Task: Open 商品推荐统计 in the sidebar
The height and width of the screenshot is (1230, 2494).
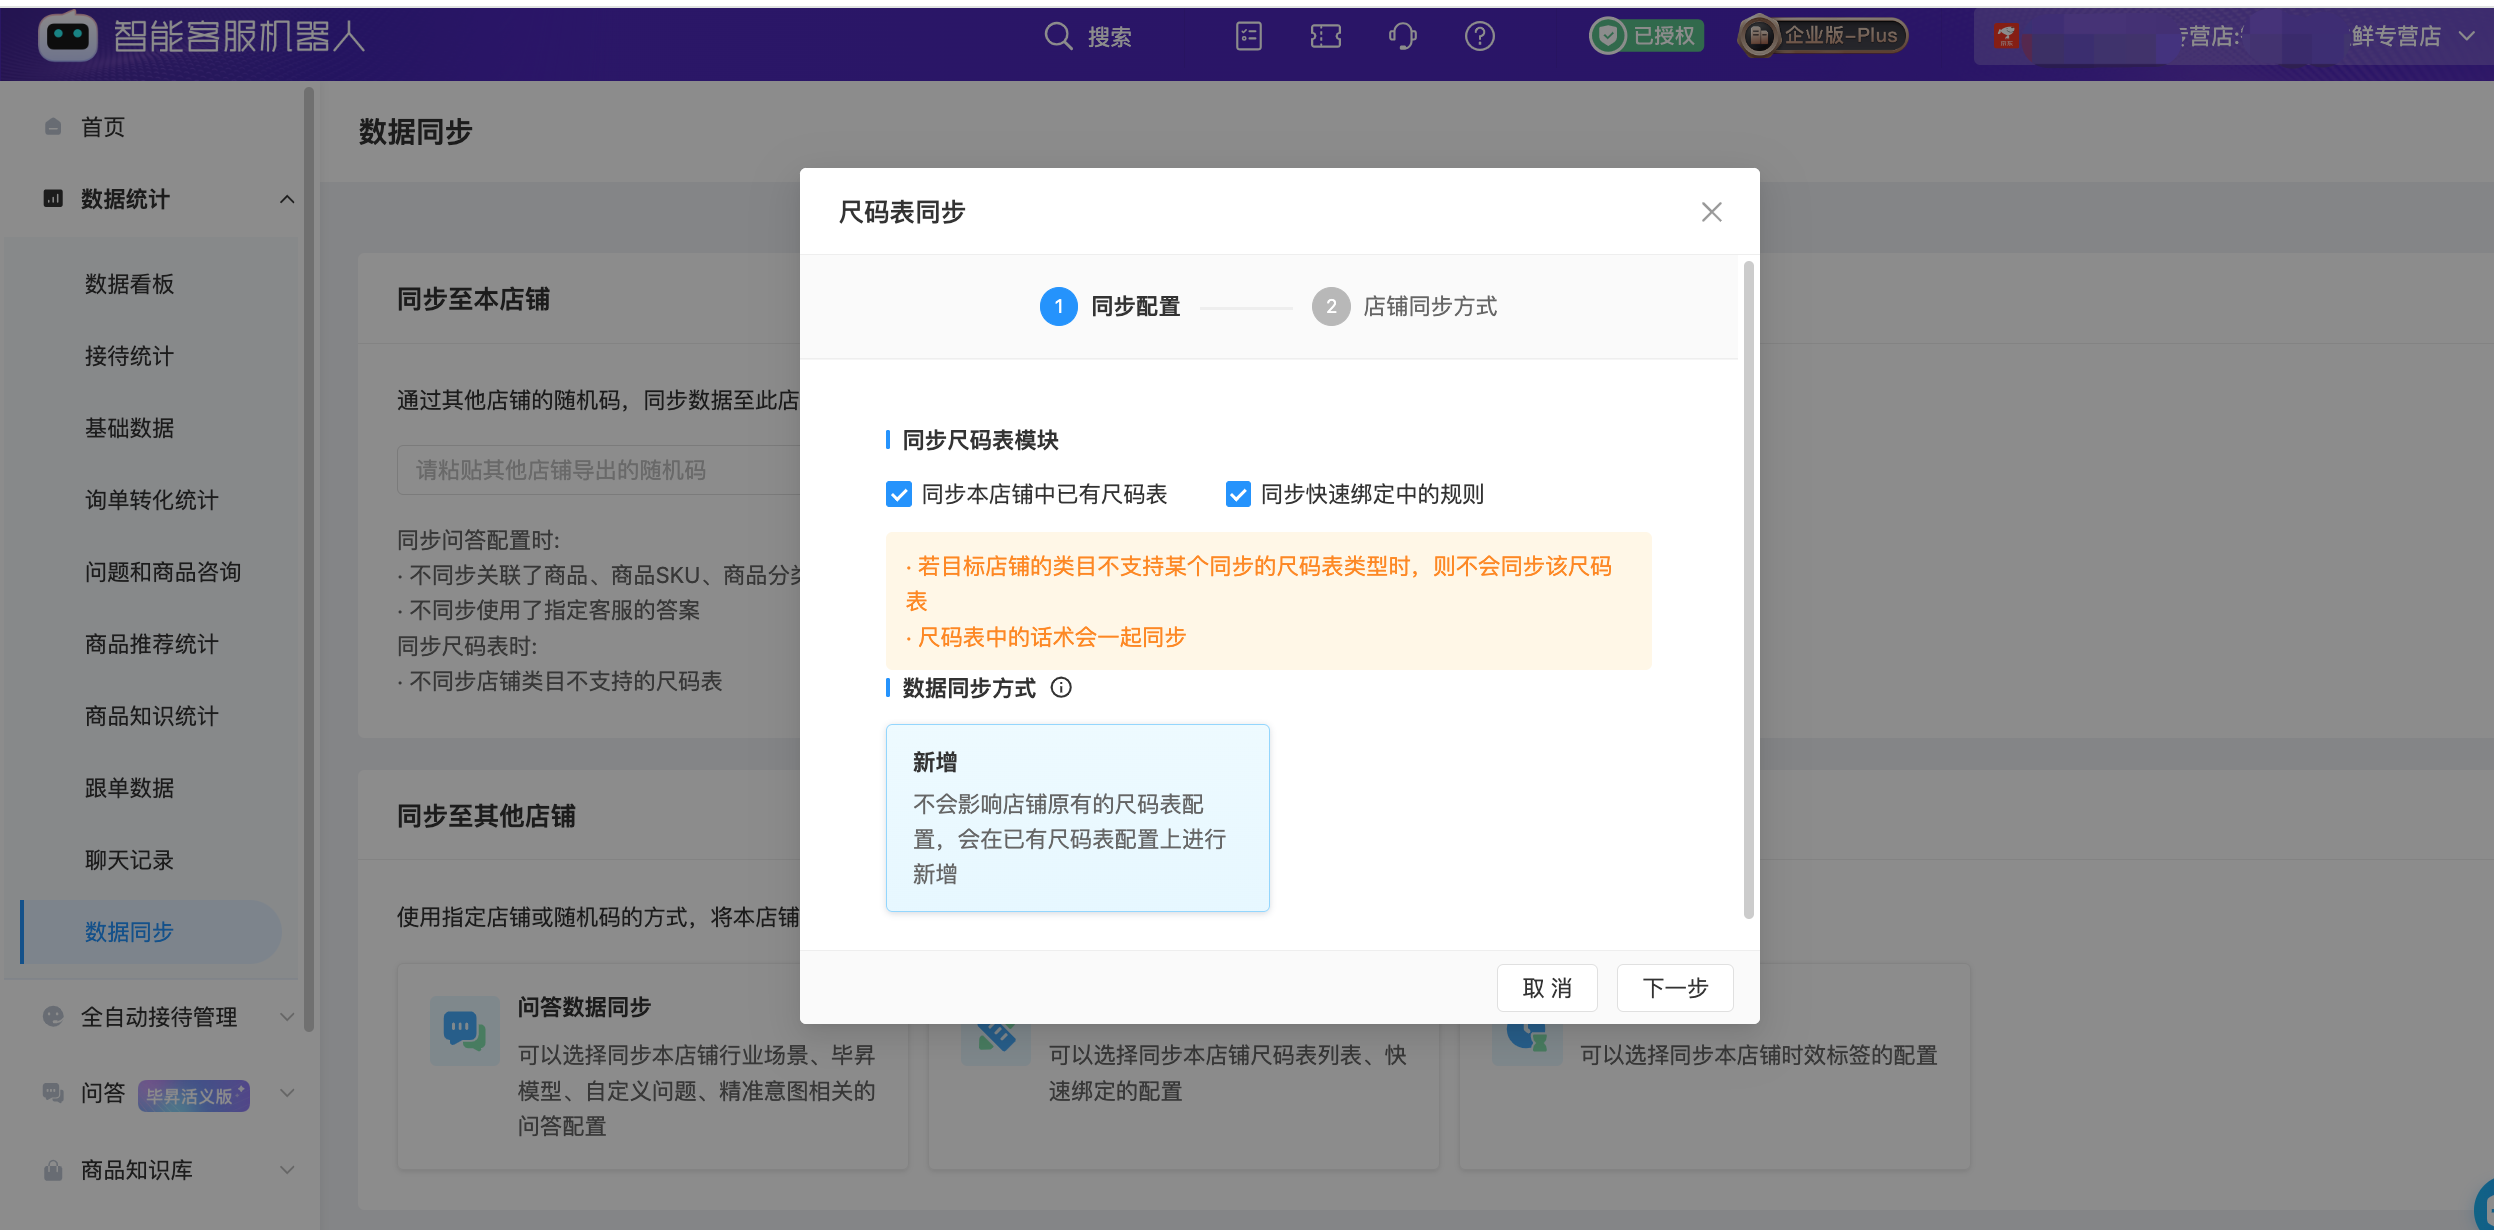Action: click(x=150, y=644)
